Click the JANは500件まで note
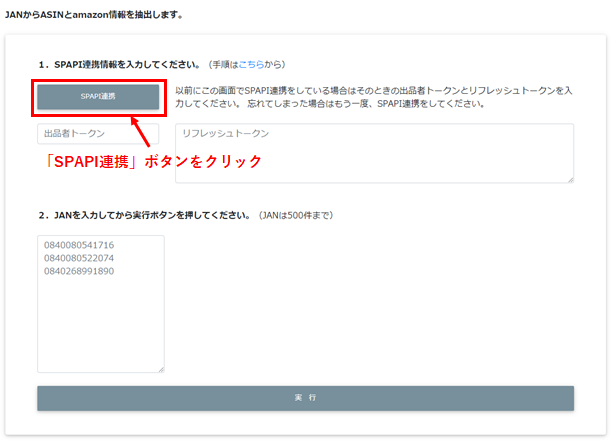The image size is (613, 445). click(295, 215)
